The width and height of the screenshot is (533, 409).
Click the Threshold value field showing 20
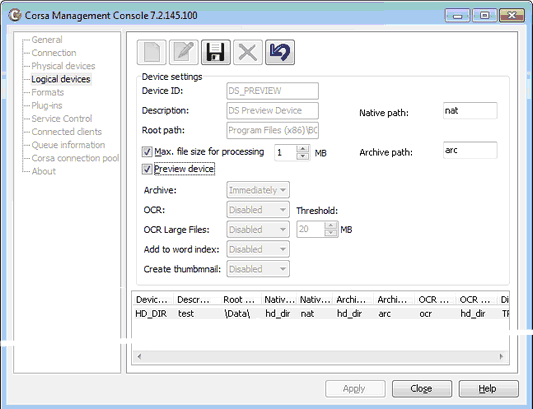coord(311,229)
